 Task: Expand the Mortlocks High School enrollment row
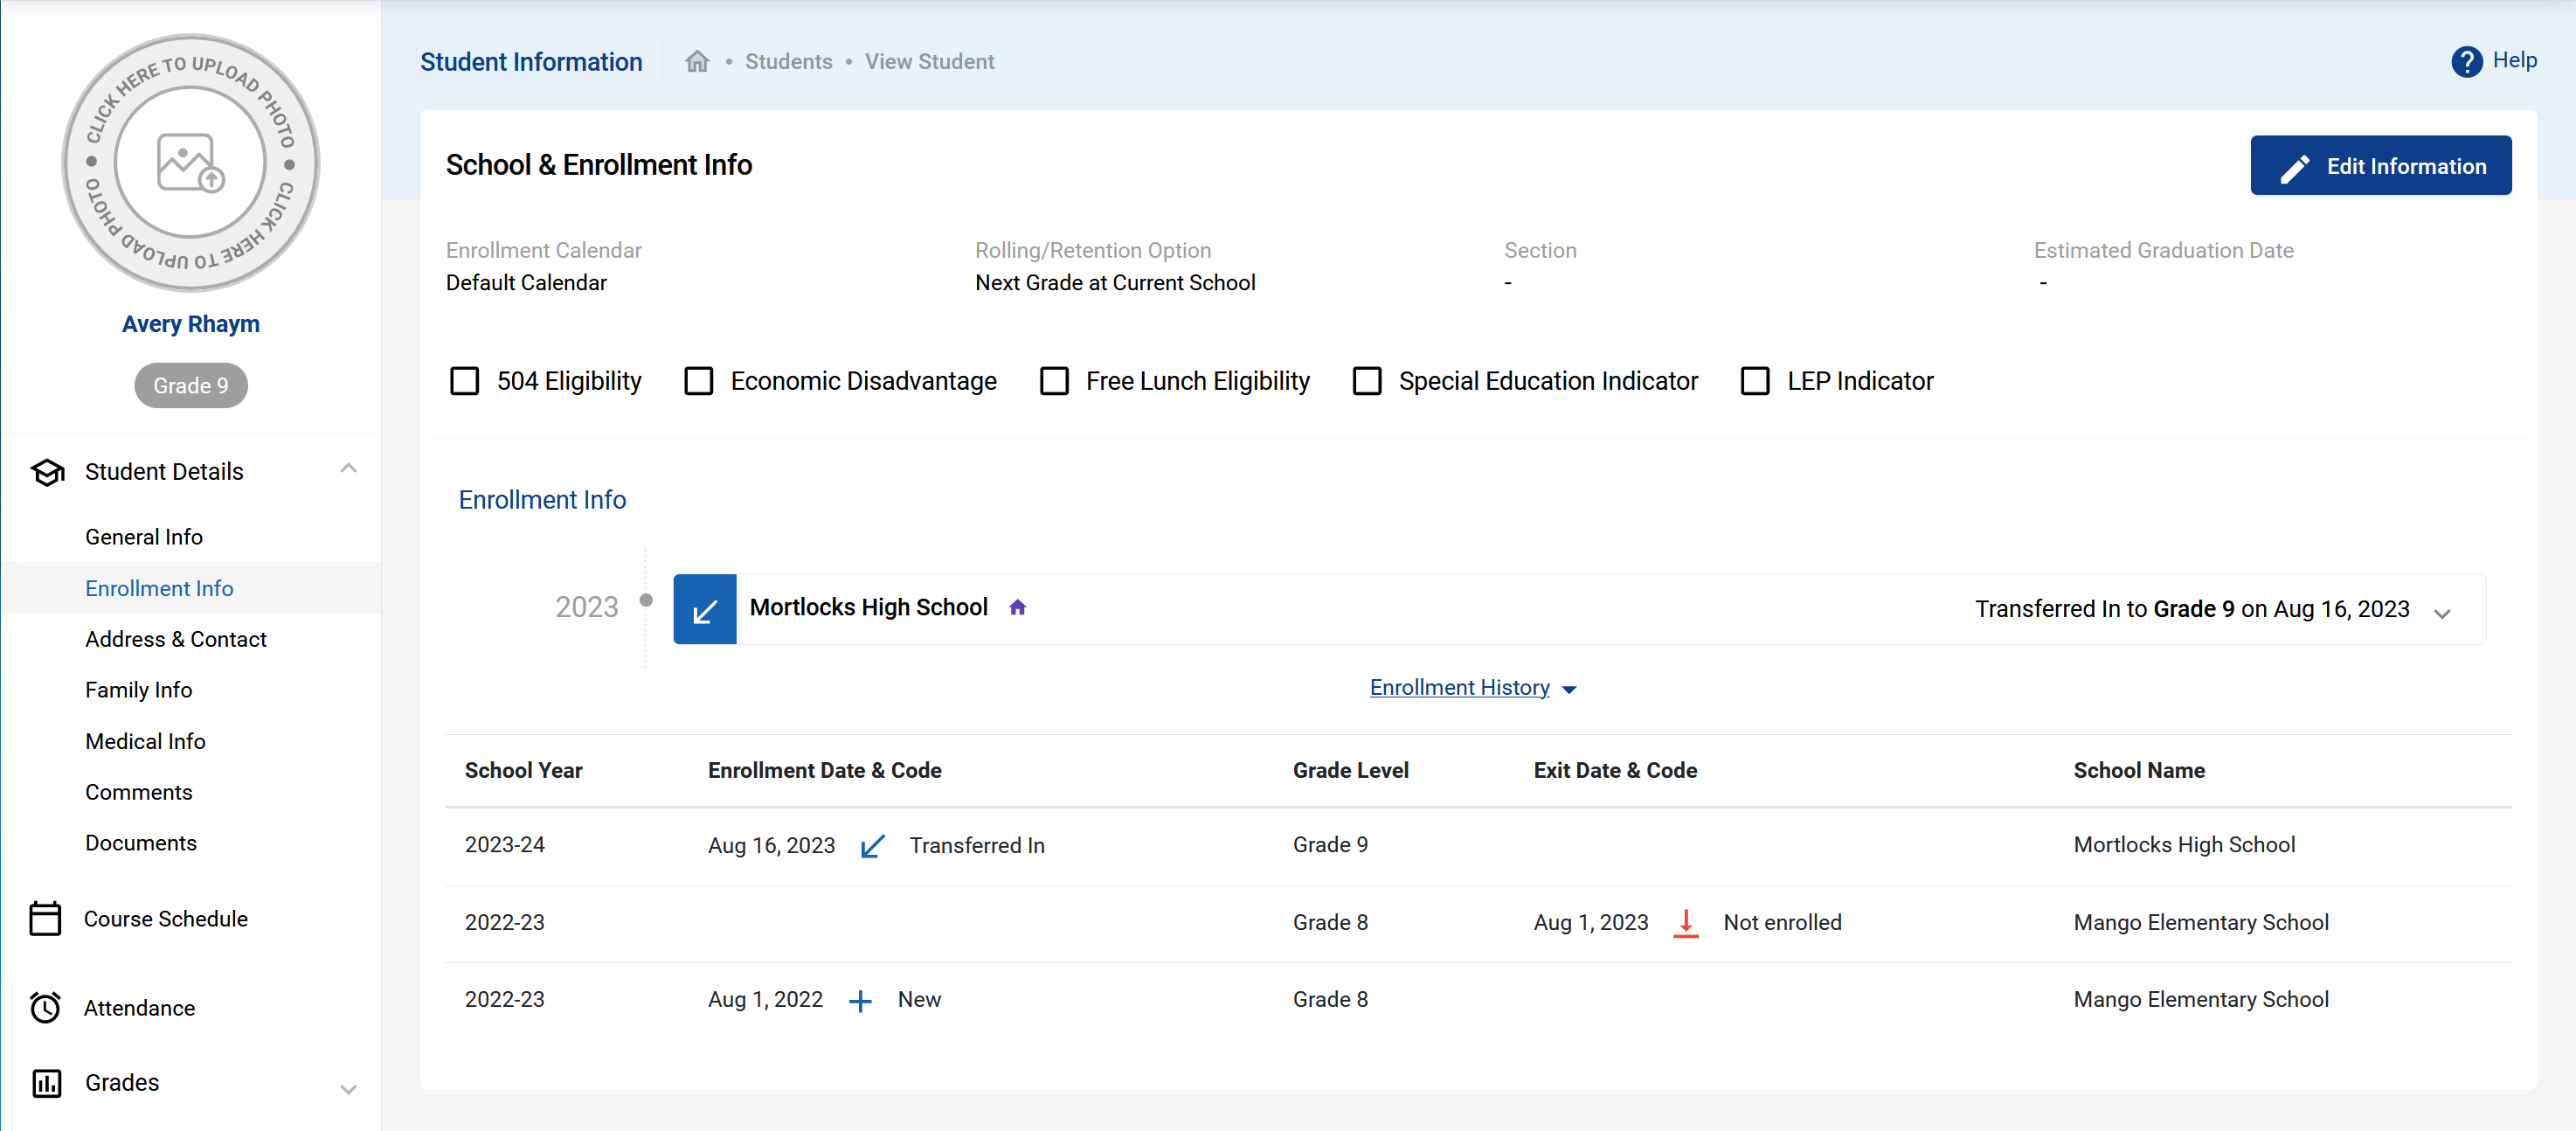tap(2442, 613)
